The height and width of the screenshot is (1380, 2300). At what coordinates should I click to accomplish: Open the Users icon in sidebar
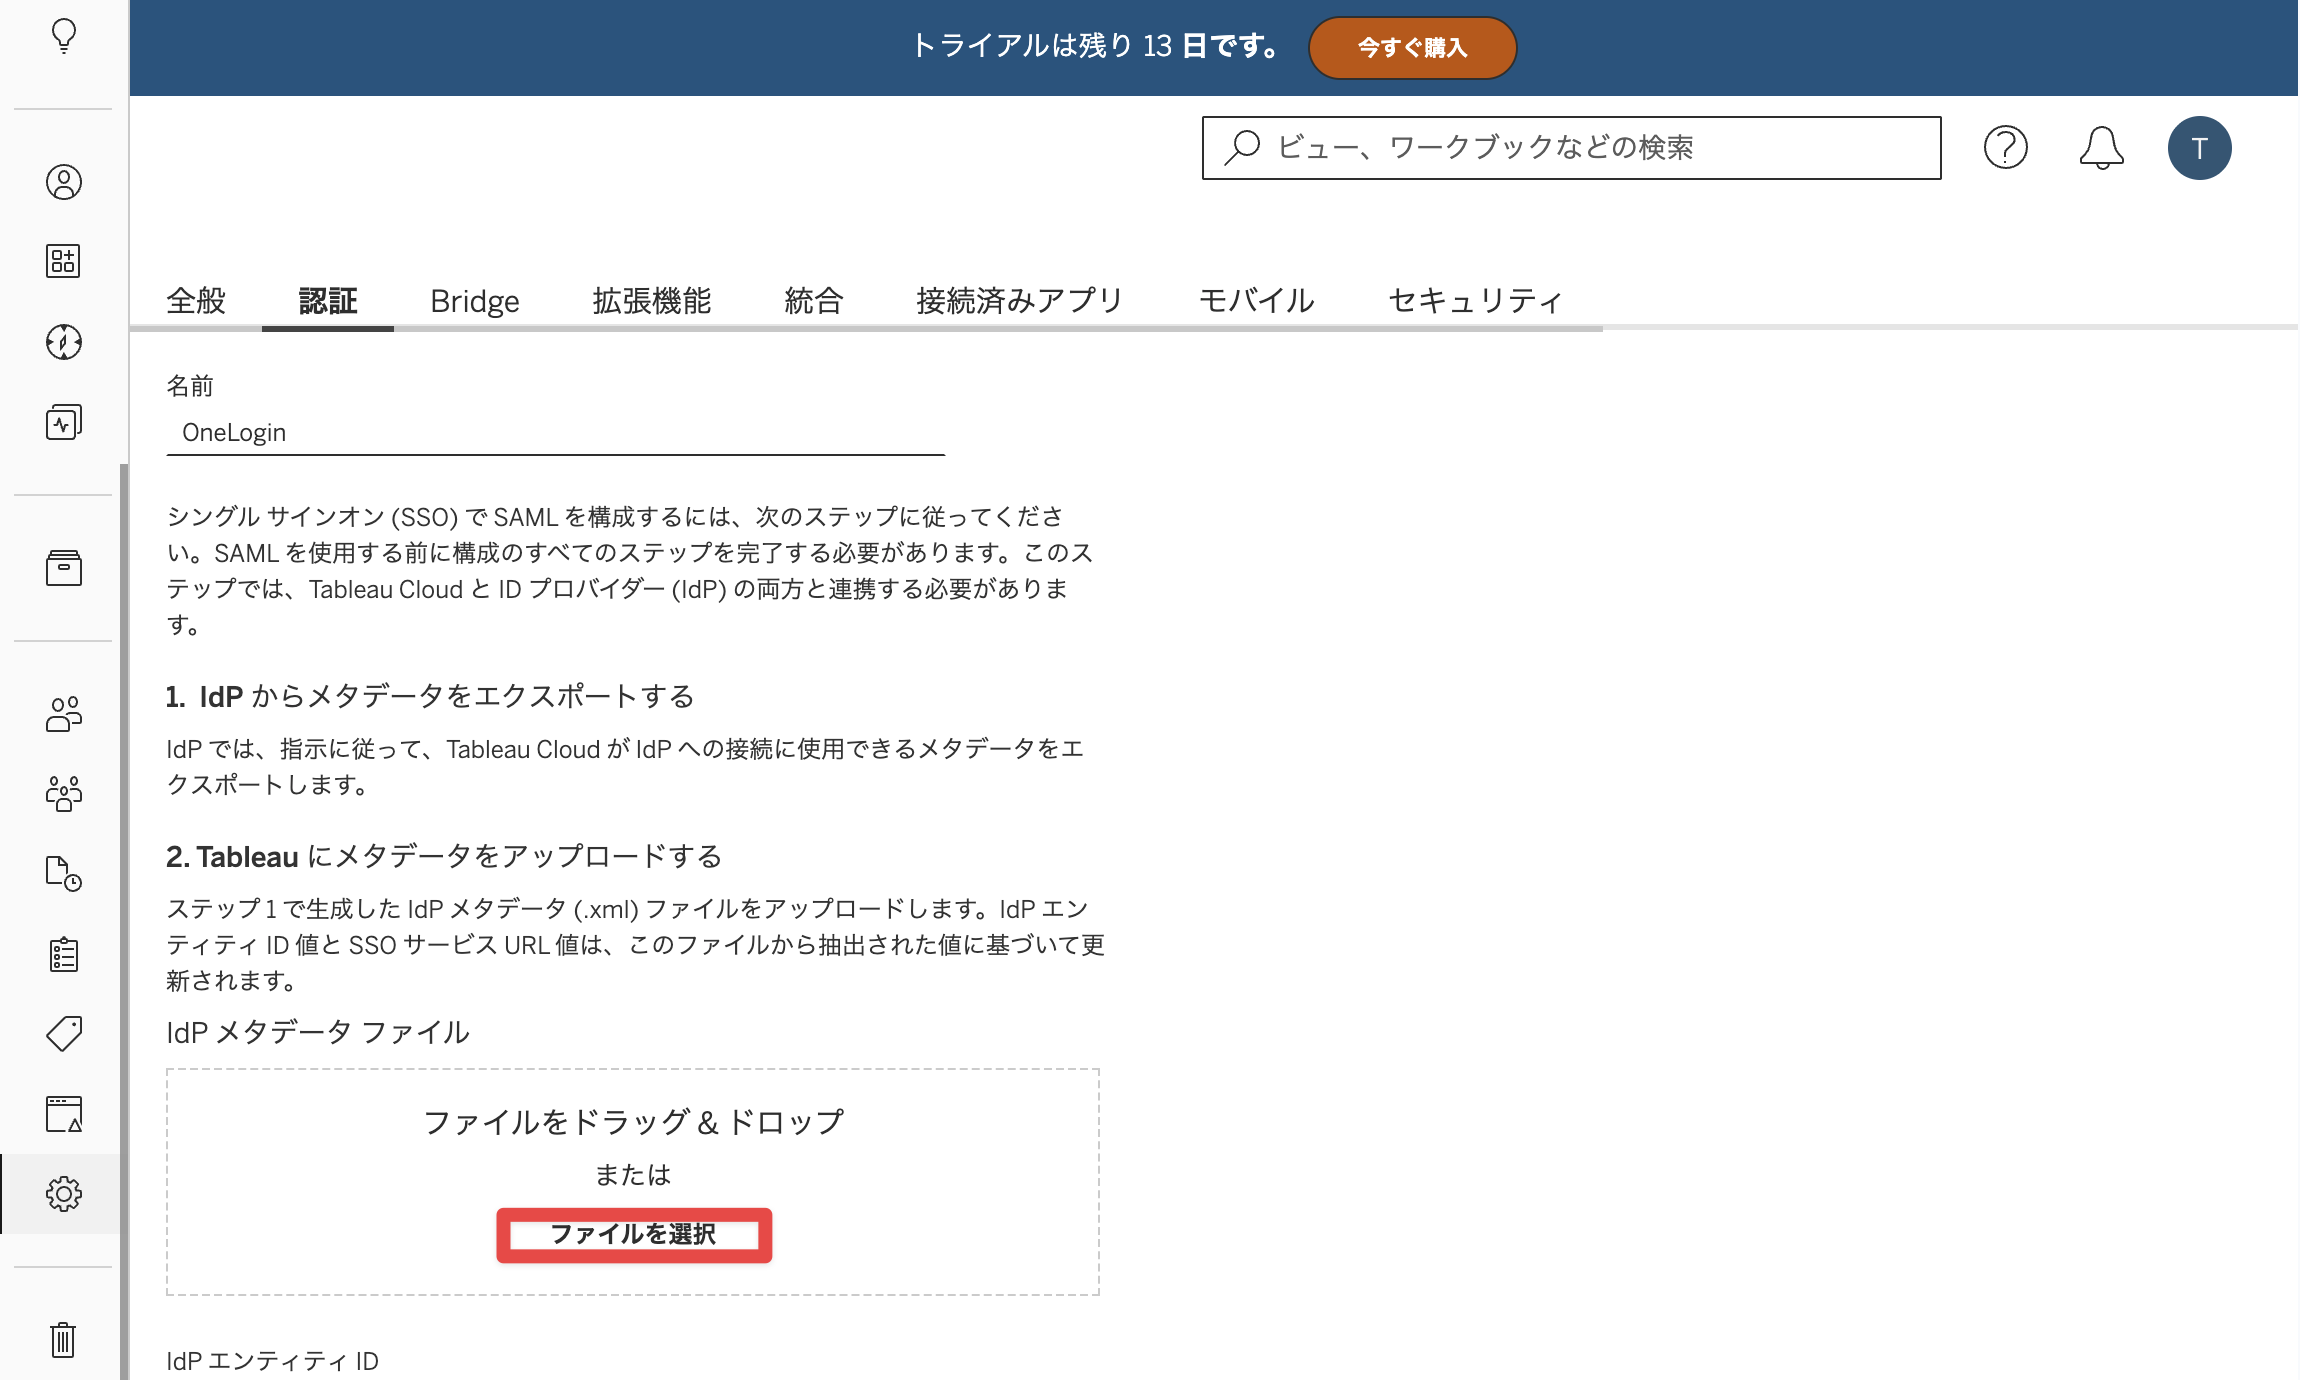[x=64, y=714]
